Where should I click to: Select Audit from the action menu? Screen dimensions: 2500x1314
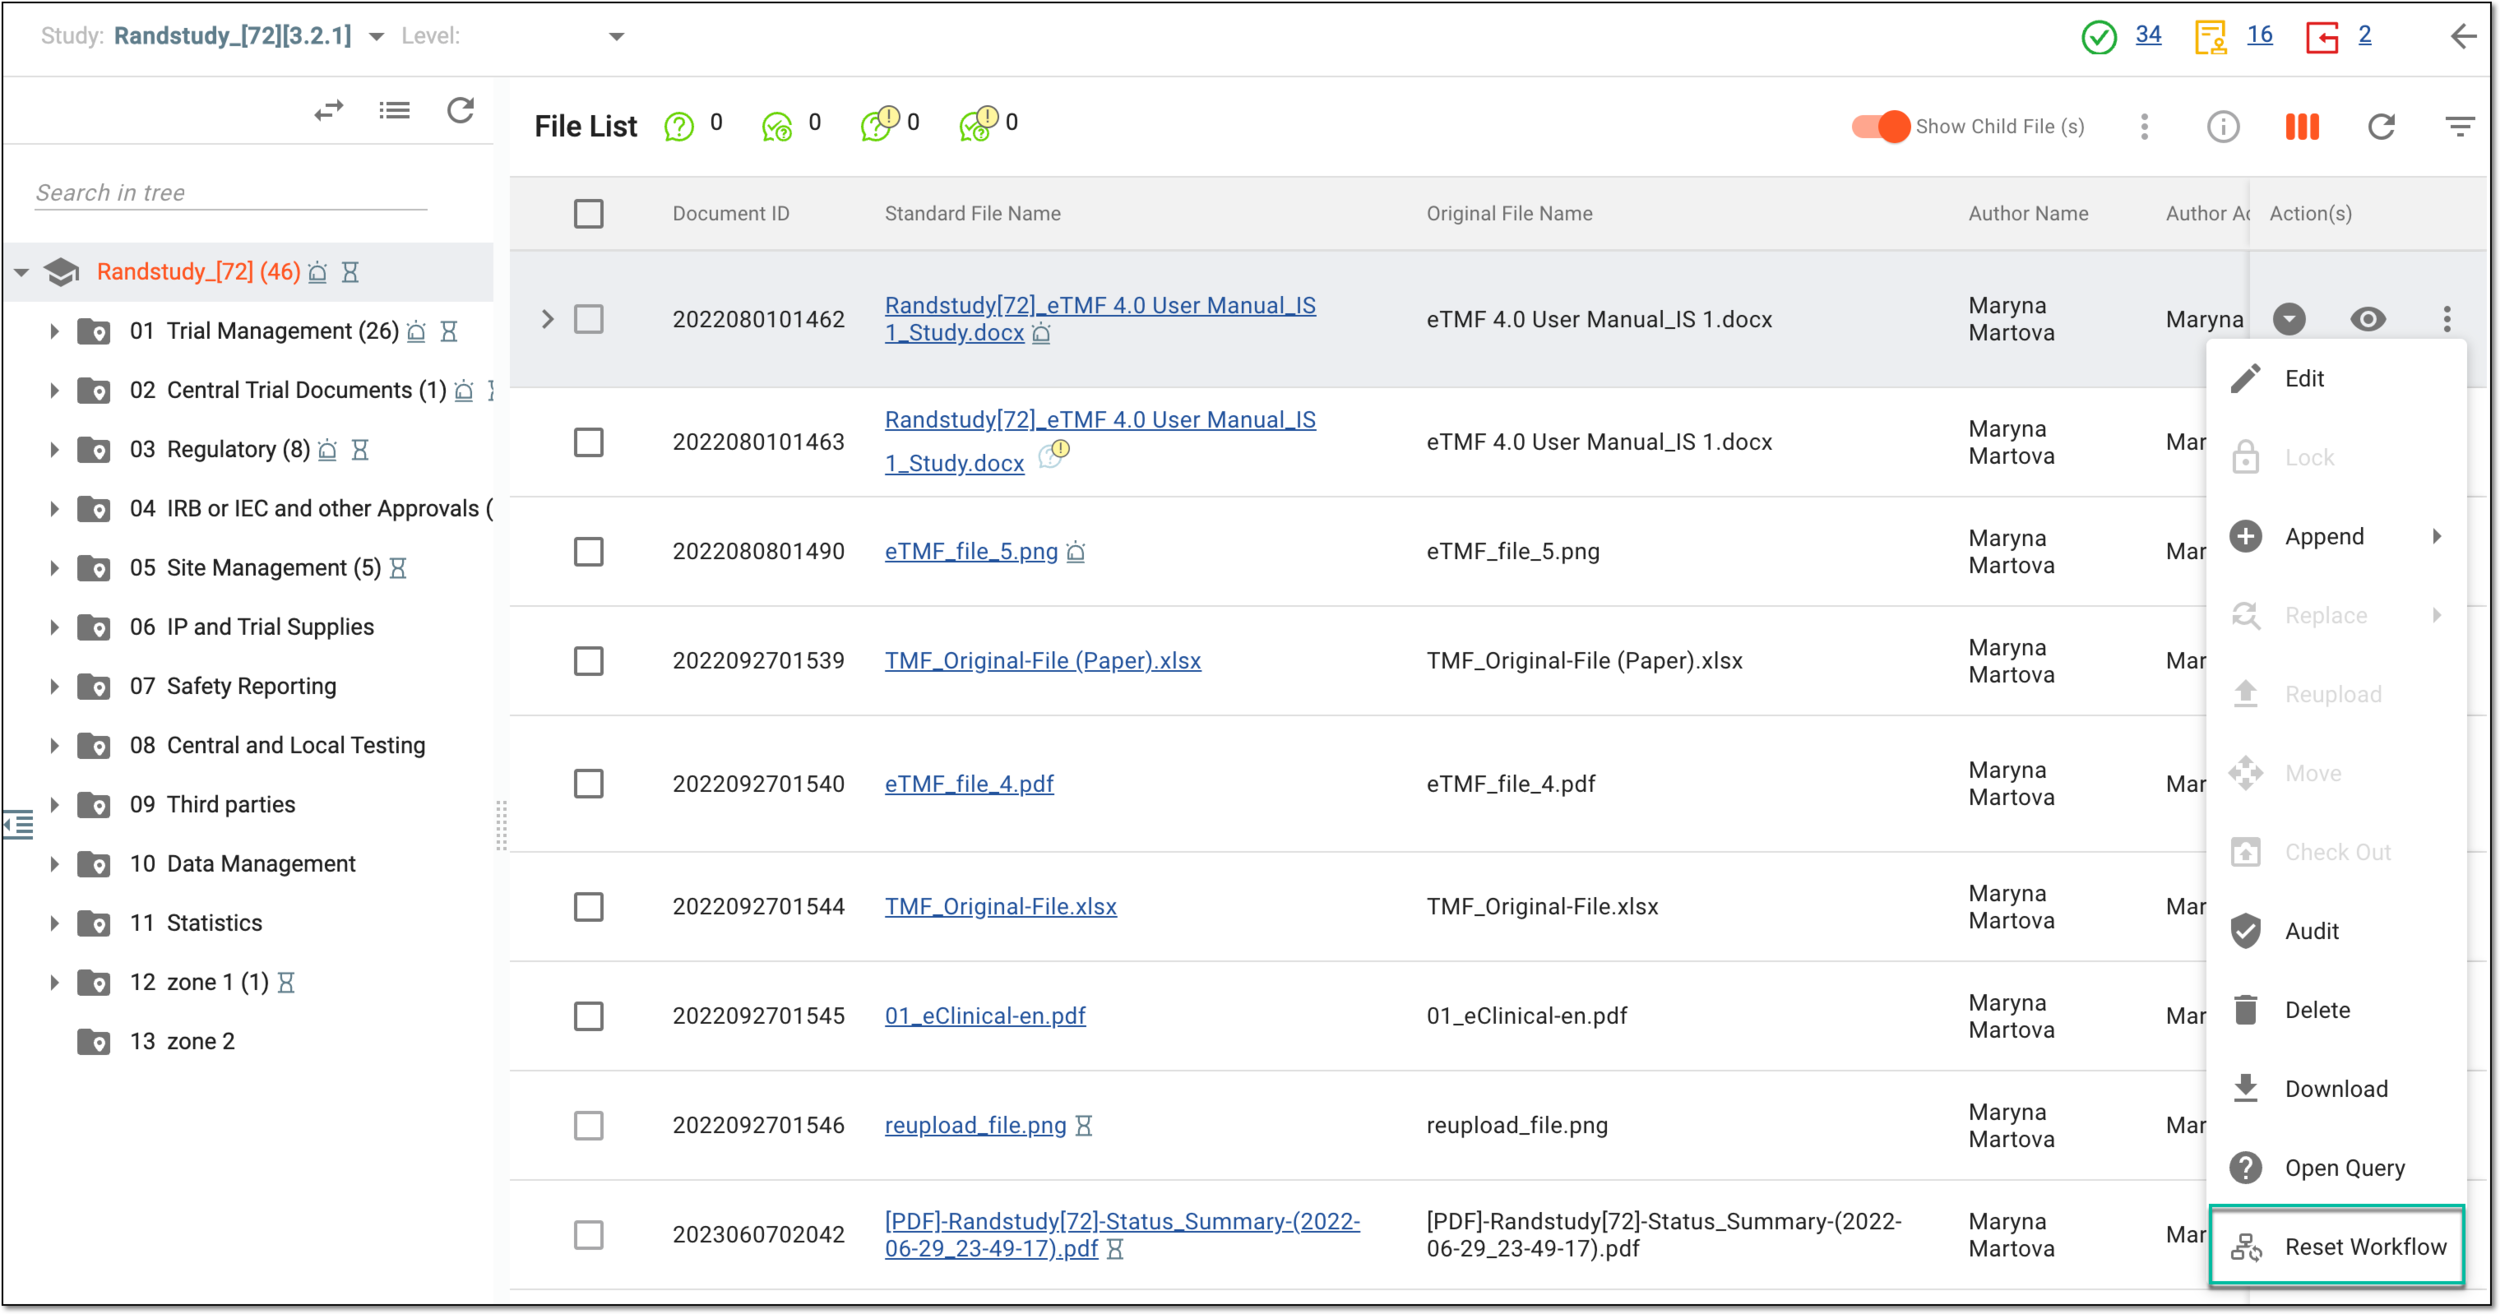click(x=2336, y=931)
